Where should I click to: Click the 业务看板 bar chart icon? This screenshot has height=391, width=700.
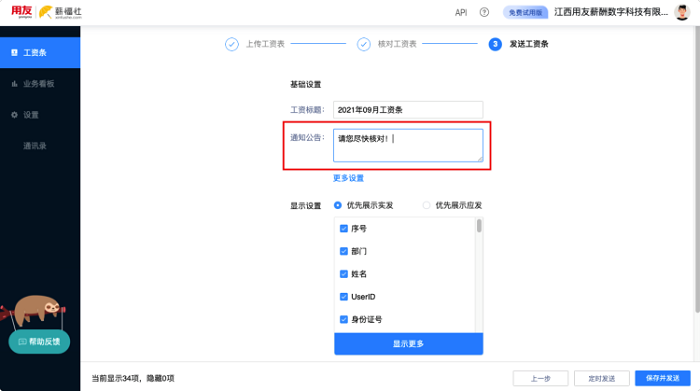pos(14,83)
